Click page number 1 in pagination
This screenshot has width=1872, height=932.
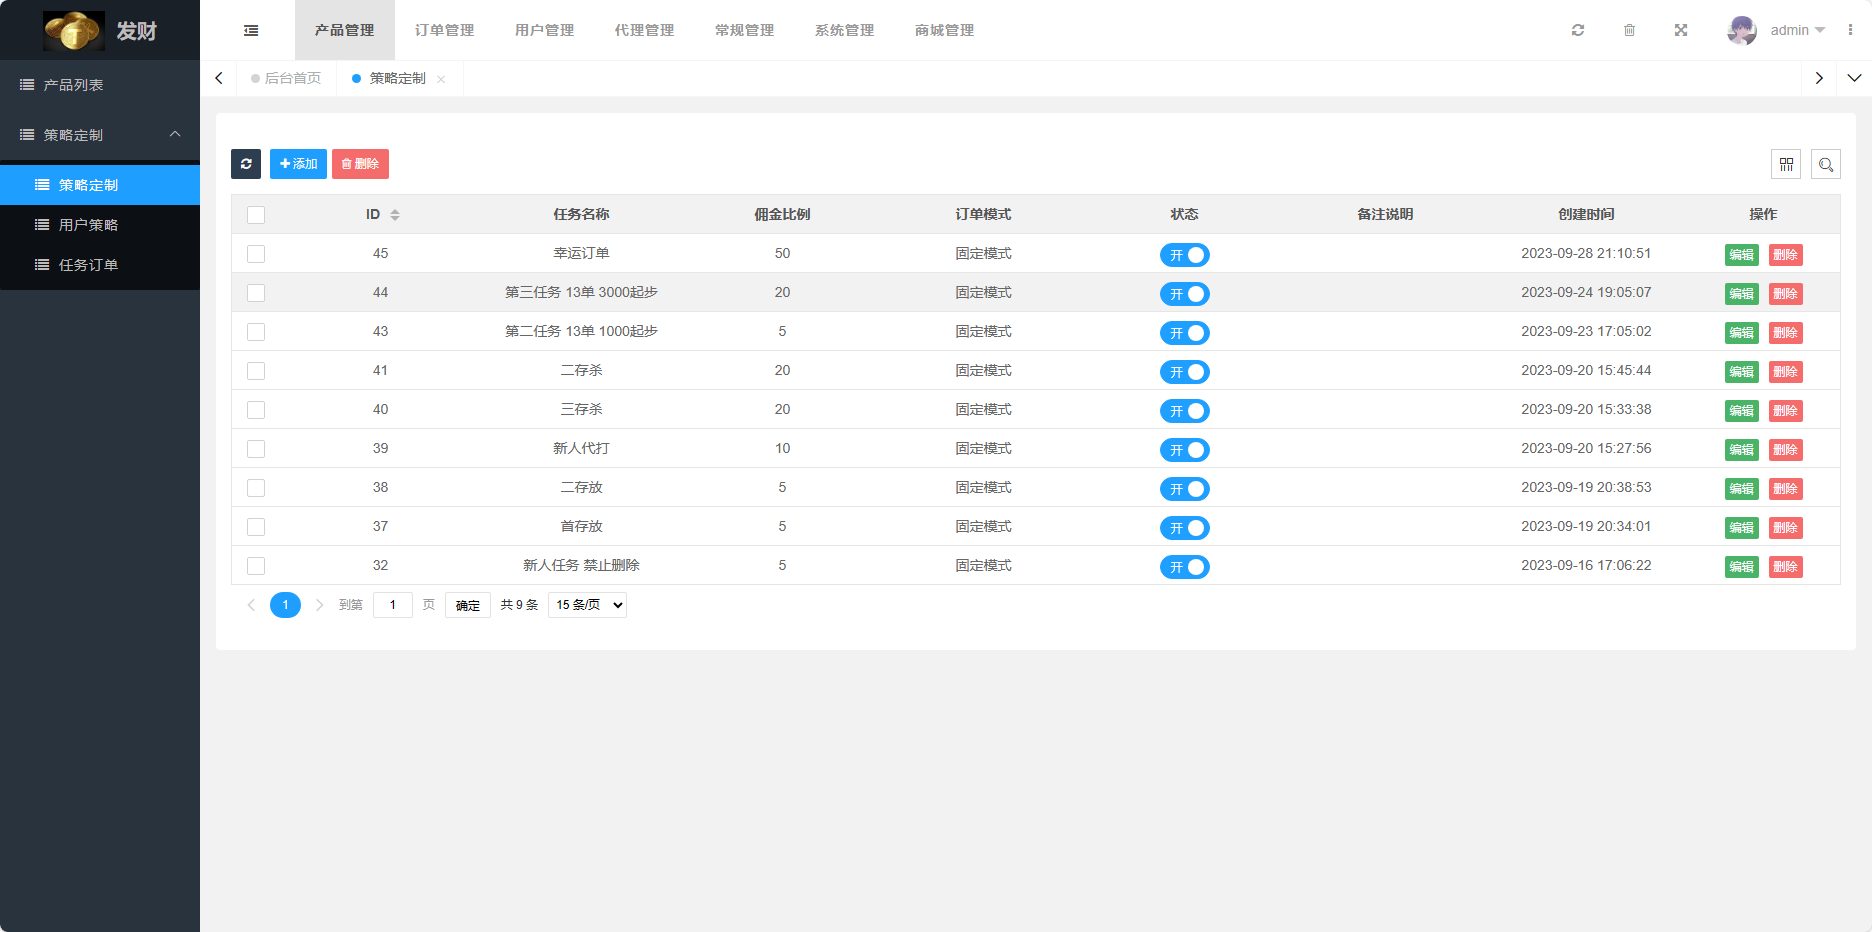[285, 605]
